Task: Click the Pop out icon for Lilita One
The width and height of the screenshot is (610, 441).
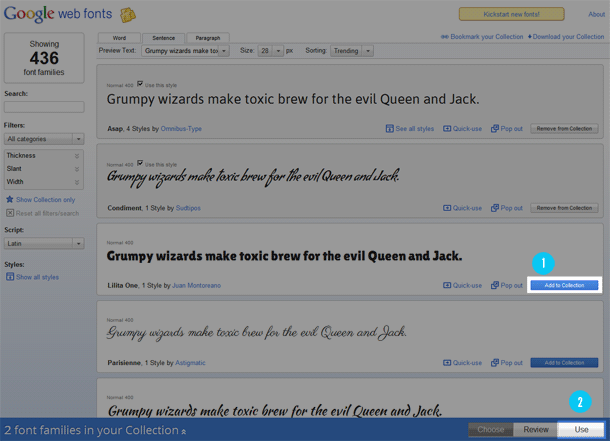Action: tap(495, 285)
